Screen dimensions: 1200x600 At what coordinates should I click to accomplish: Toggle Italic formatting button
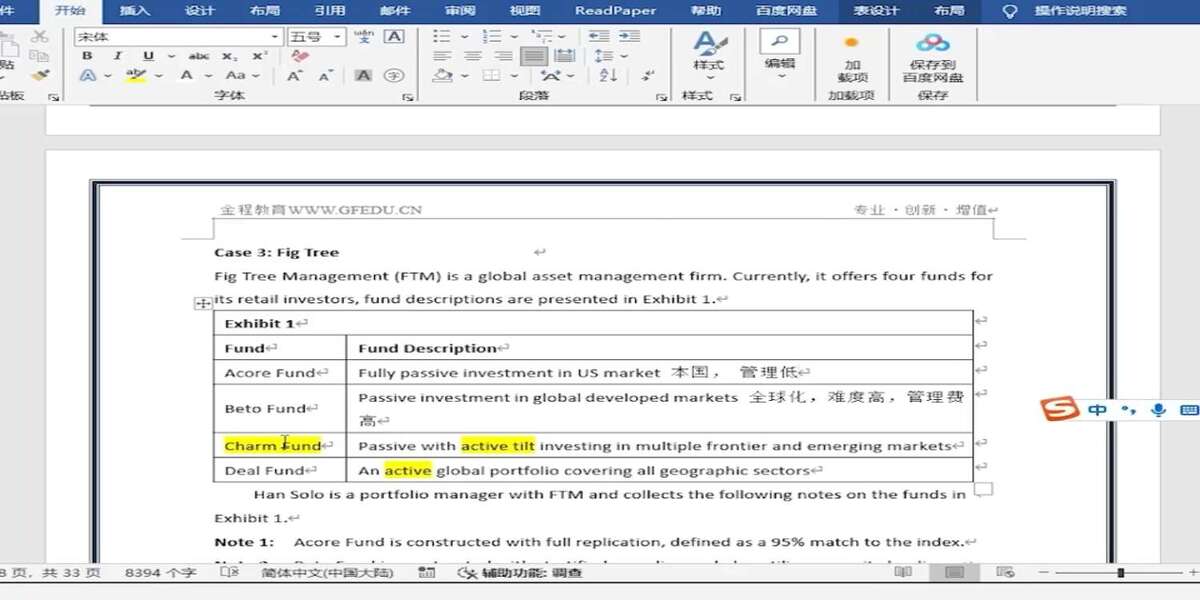point(118,56)
